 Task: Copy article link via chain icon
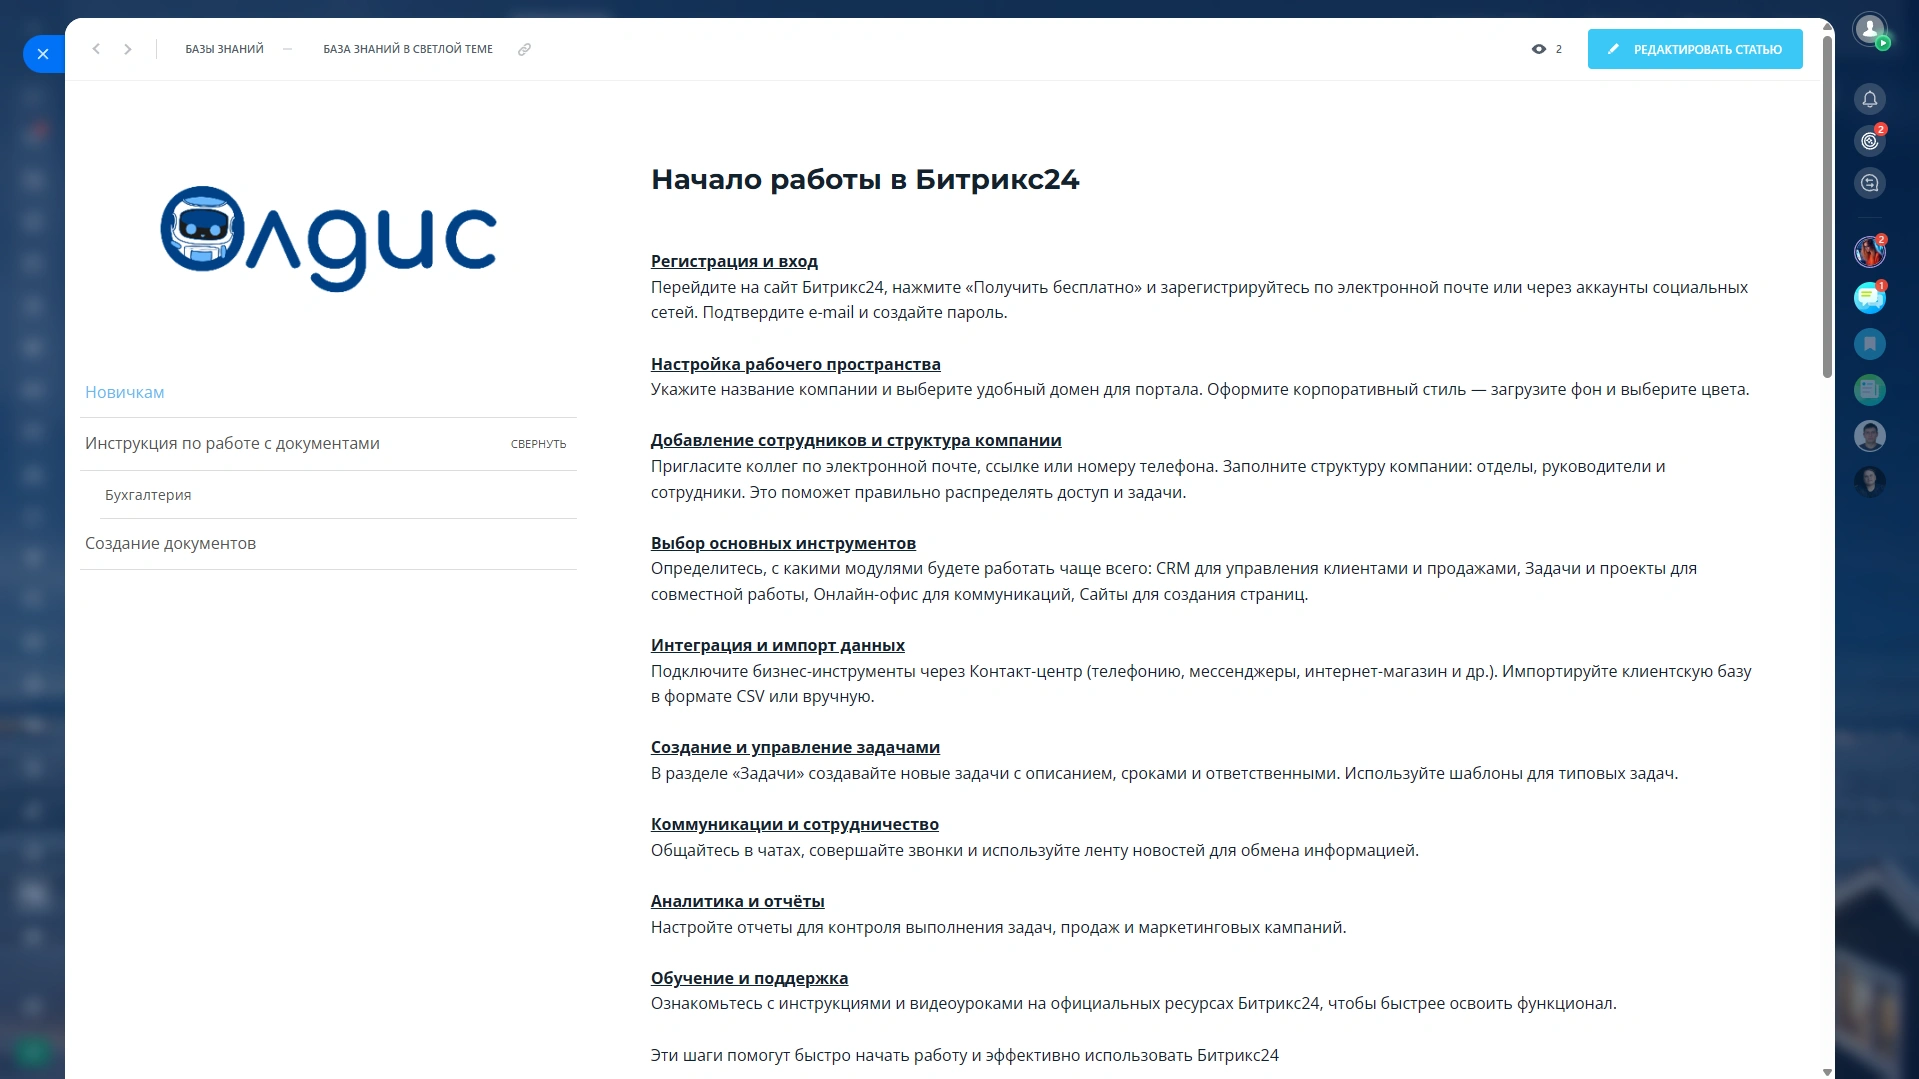pos(524,49)
